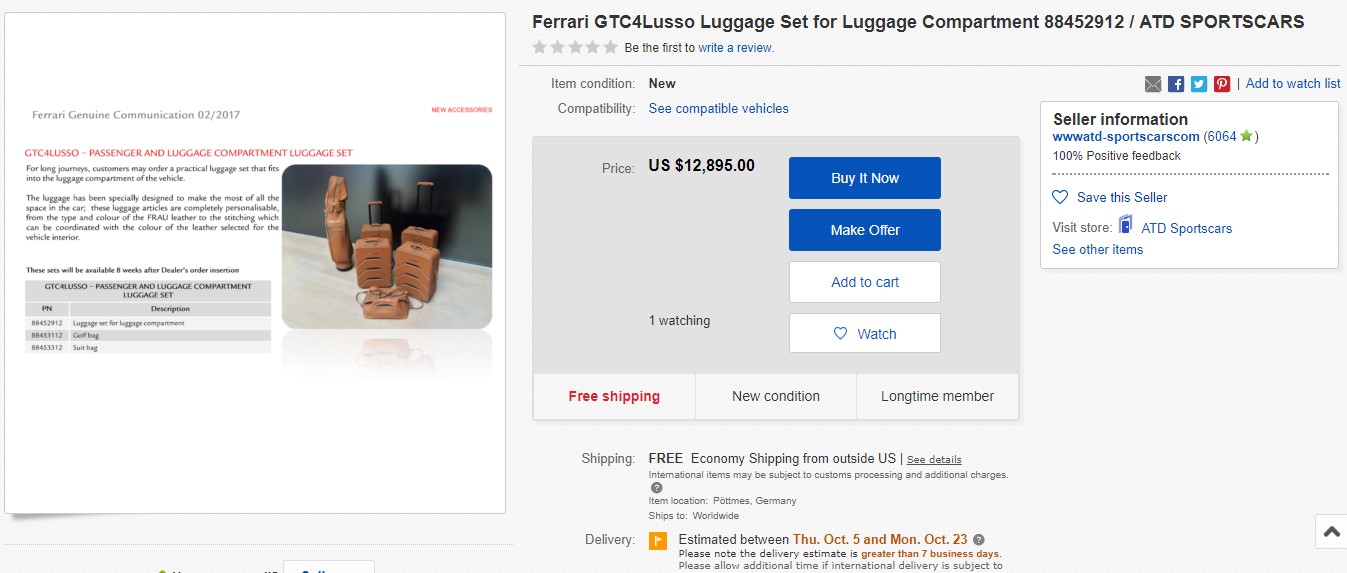The height and width of the screenshot is (573, 1347).
Task: Click the heart icon beside Save this Seller
Action: (1060, 197)
